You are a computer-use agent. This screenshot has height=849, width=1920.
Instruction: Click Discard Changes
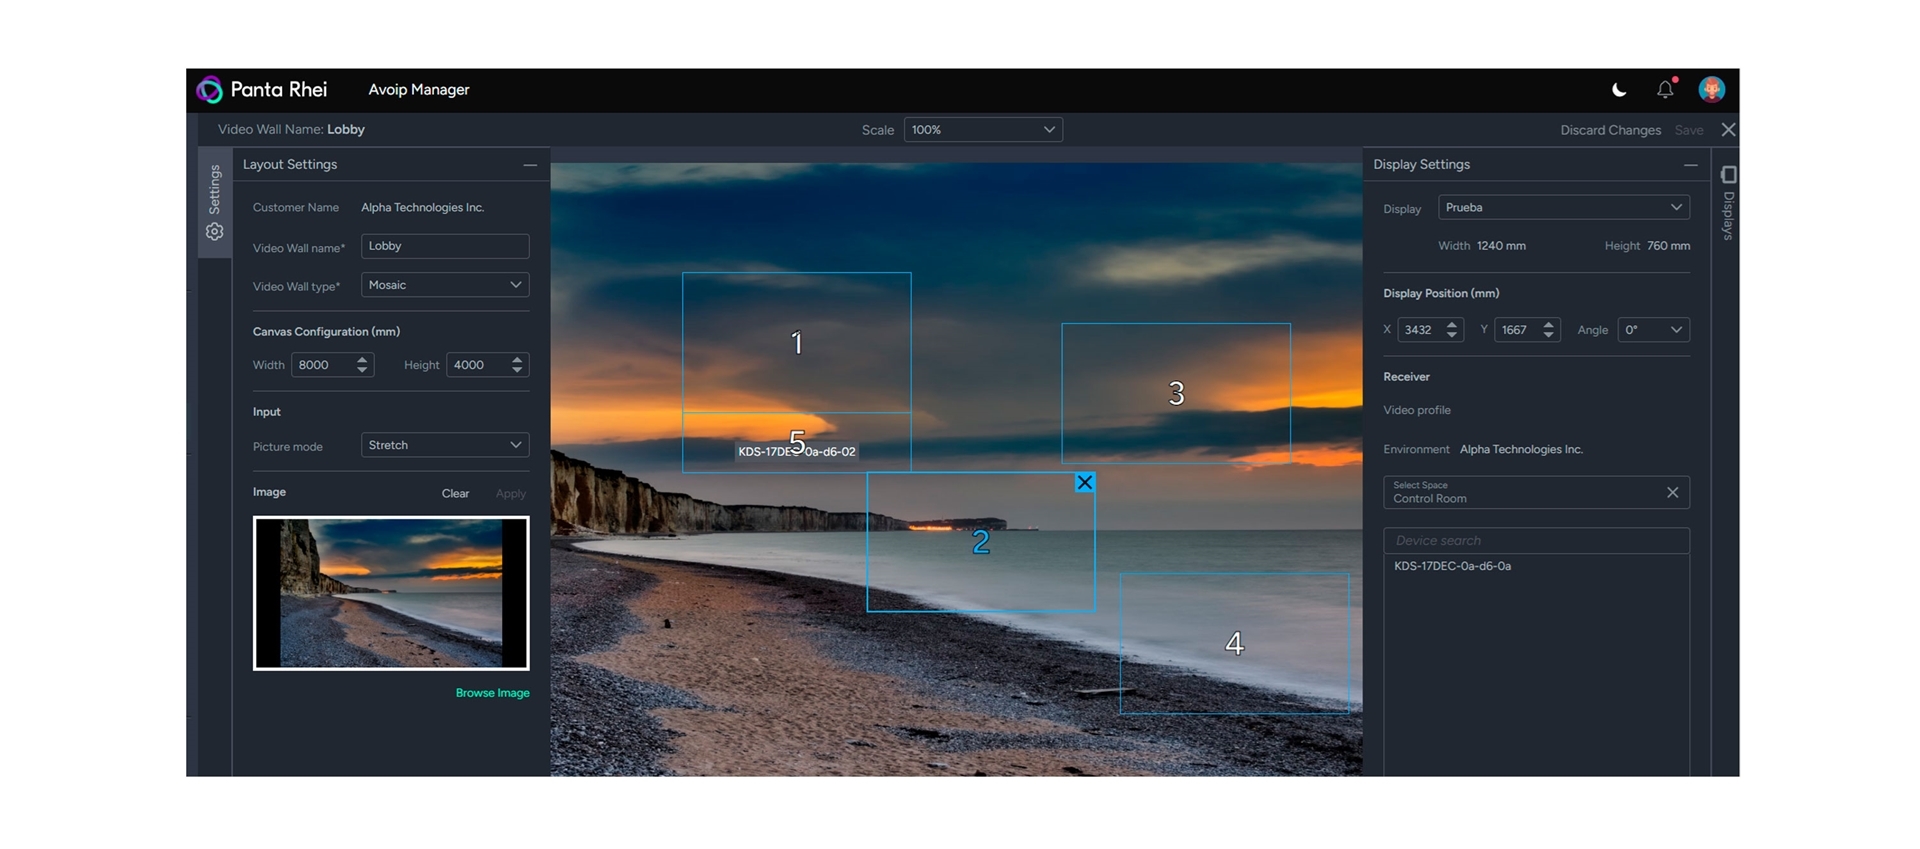click(1610, 130)
